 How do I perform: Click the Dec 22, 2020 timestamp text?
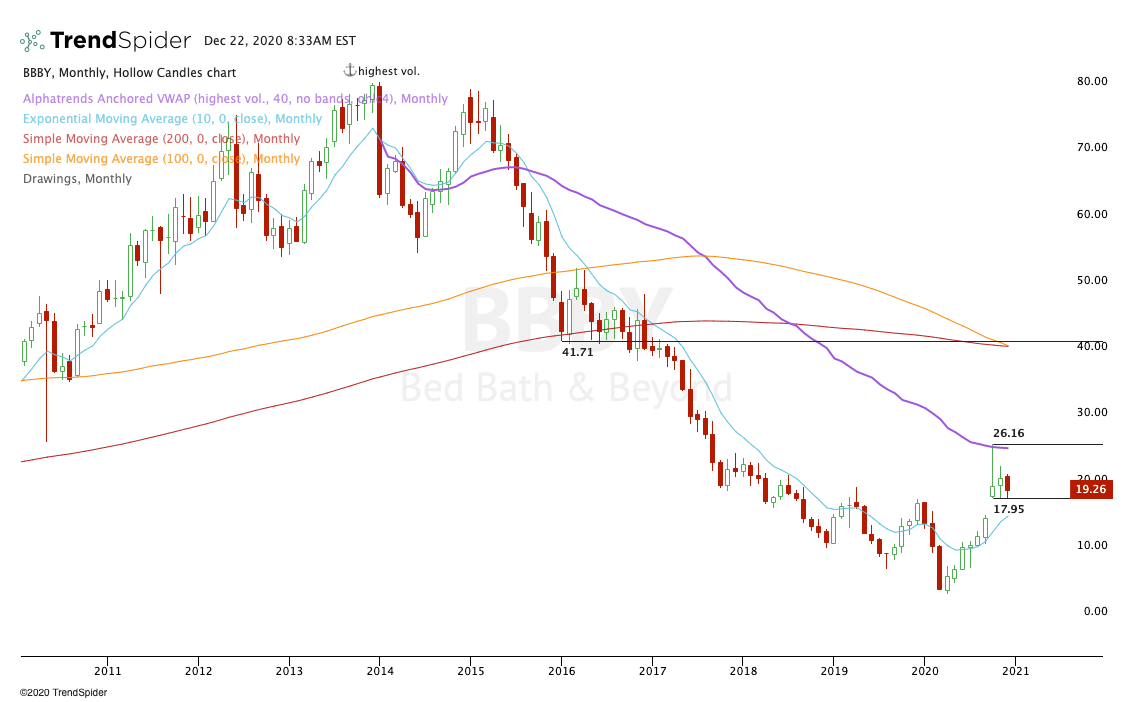(x=280, y=41)
